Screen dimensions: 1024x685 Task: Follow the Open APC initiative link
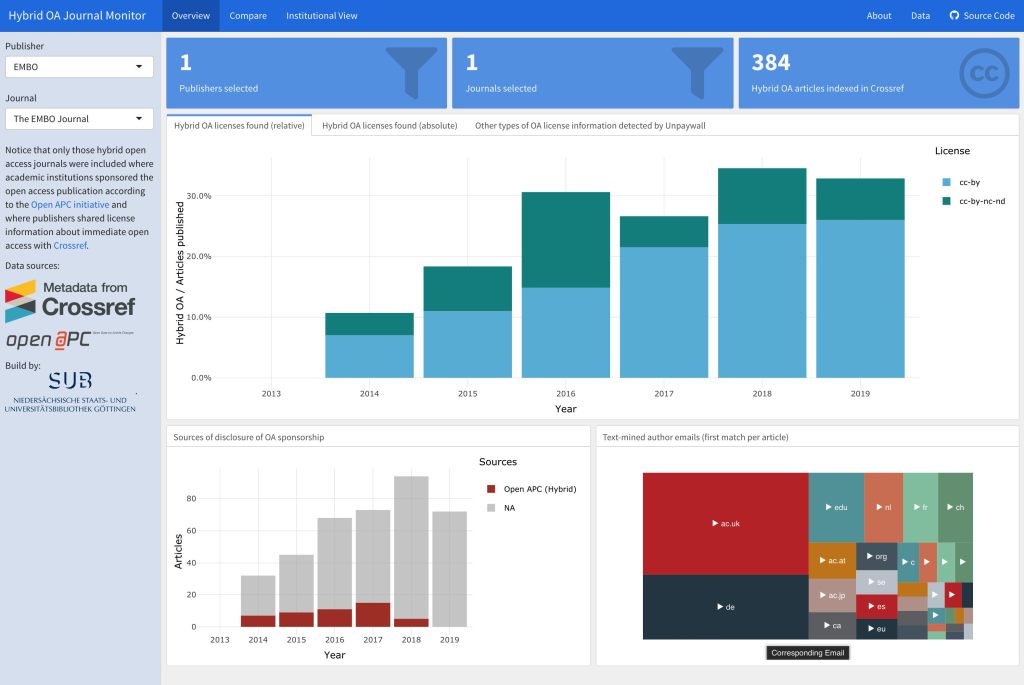point(70,204)
